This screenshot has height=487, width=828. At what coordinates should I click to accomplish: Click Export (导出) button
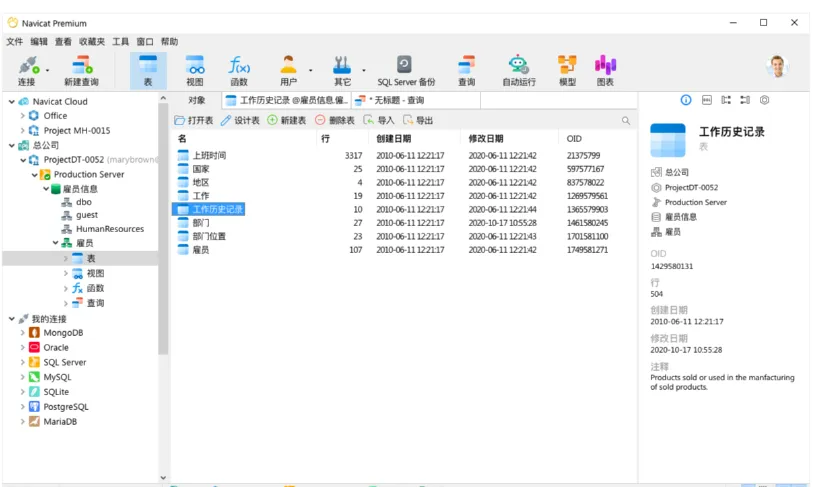(x=418, y=120)
